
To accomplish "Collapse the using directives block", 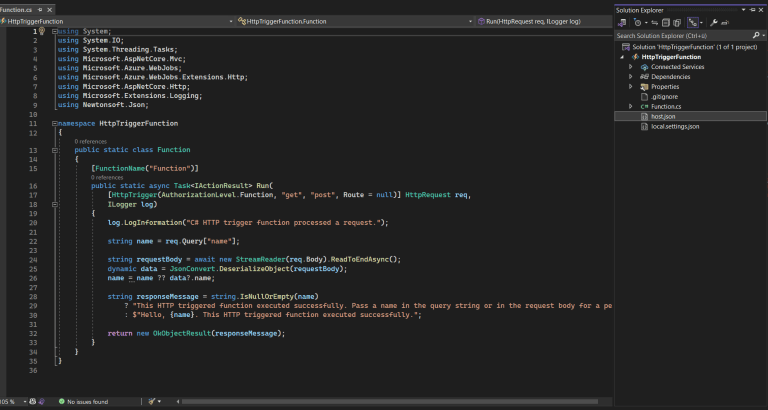I will pyautogui.click(x=54, y=31).
